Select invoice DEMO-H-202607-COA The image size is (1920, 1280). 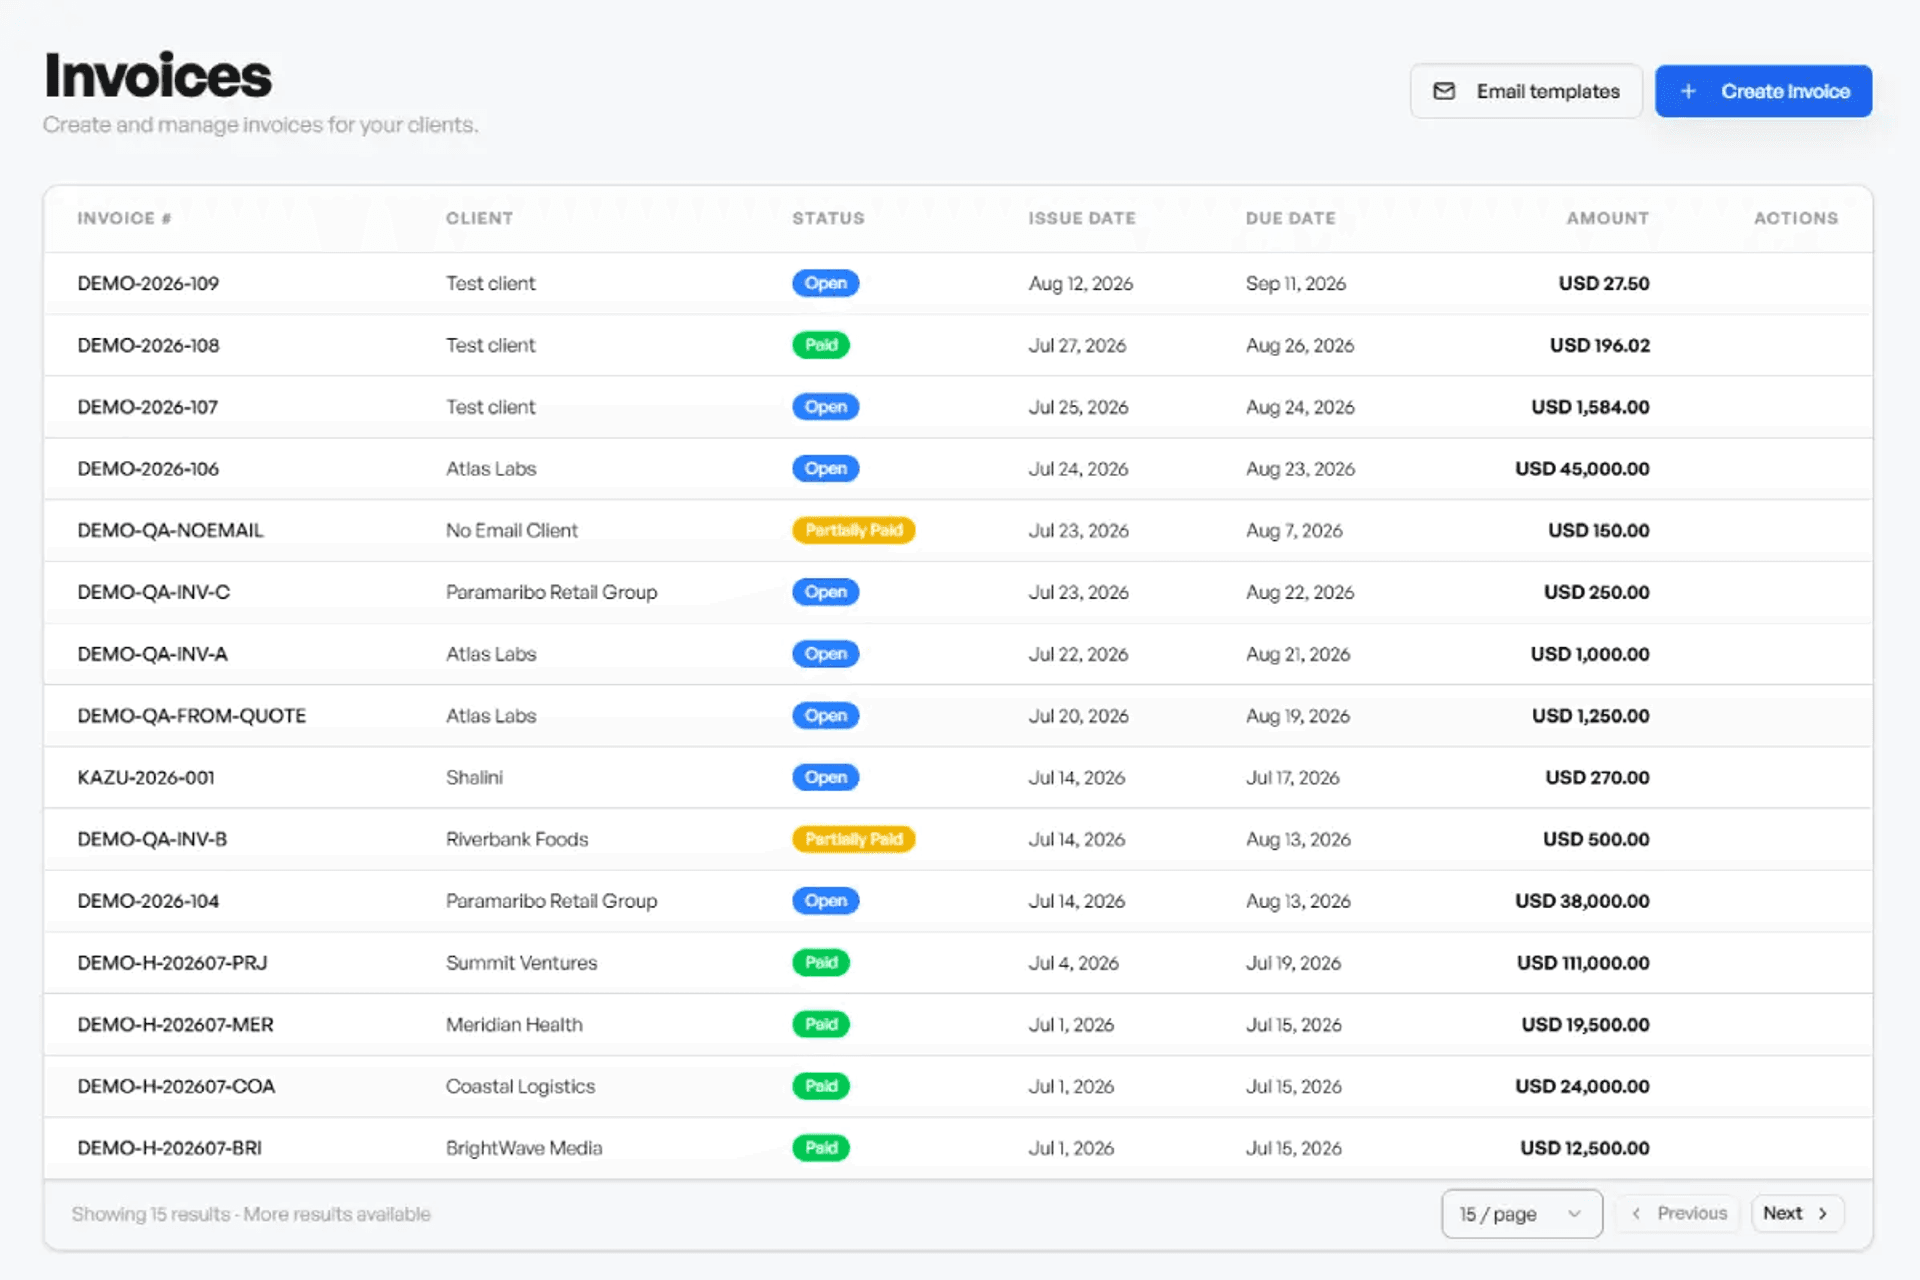(x=176, y=1086)
